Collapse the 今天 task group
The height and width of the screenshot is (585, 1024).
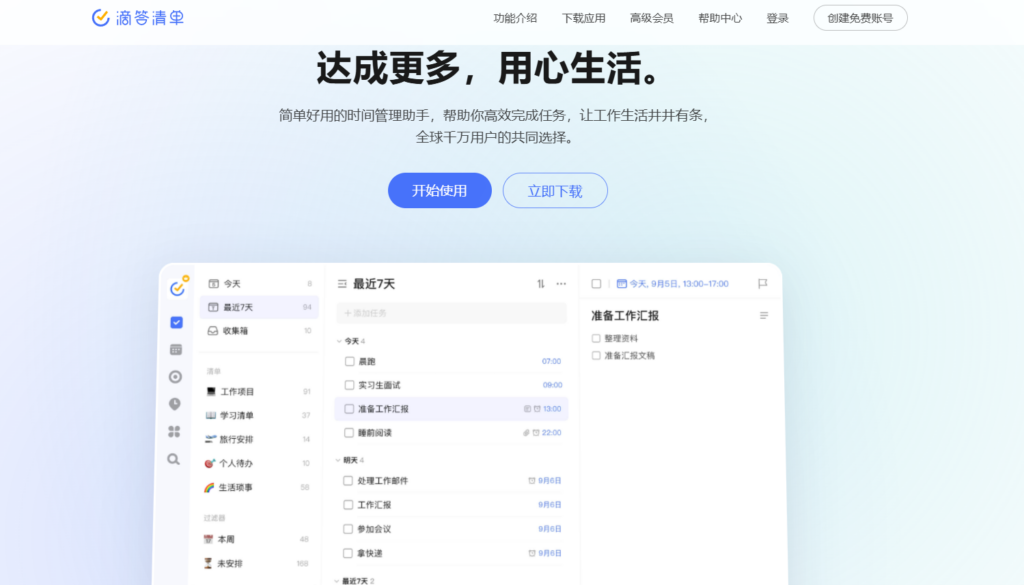click(338, 341)
